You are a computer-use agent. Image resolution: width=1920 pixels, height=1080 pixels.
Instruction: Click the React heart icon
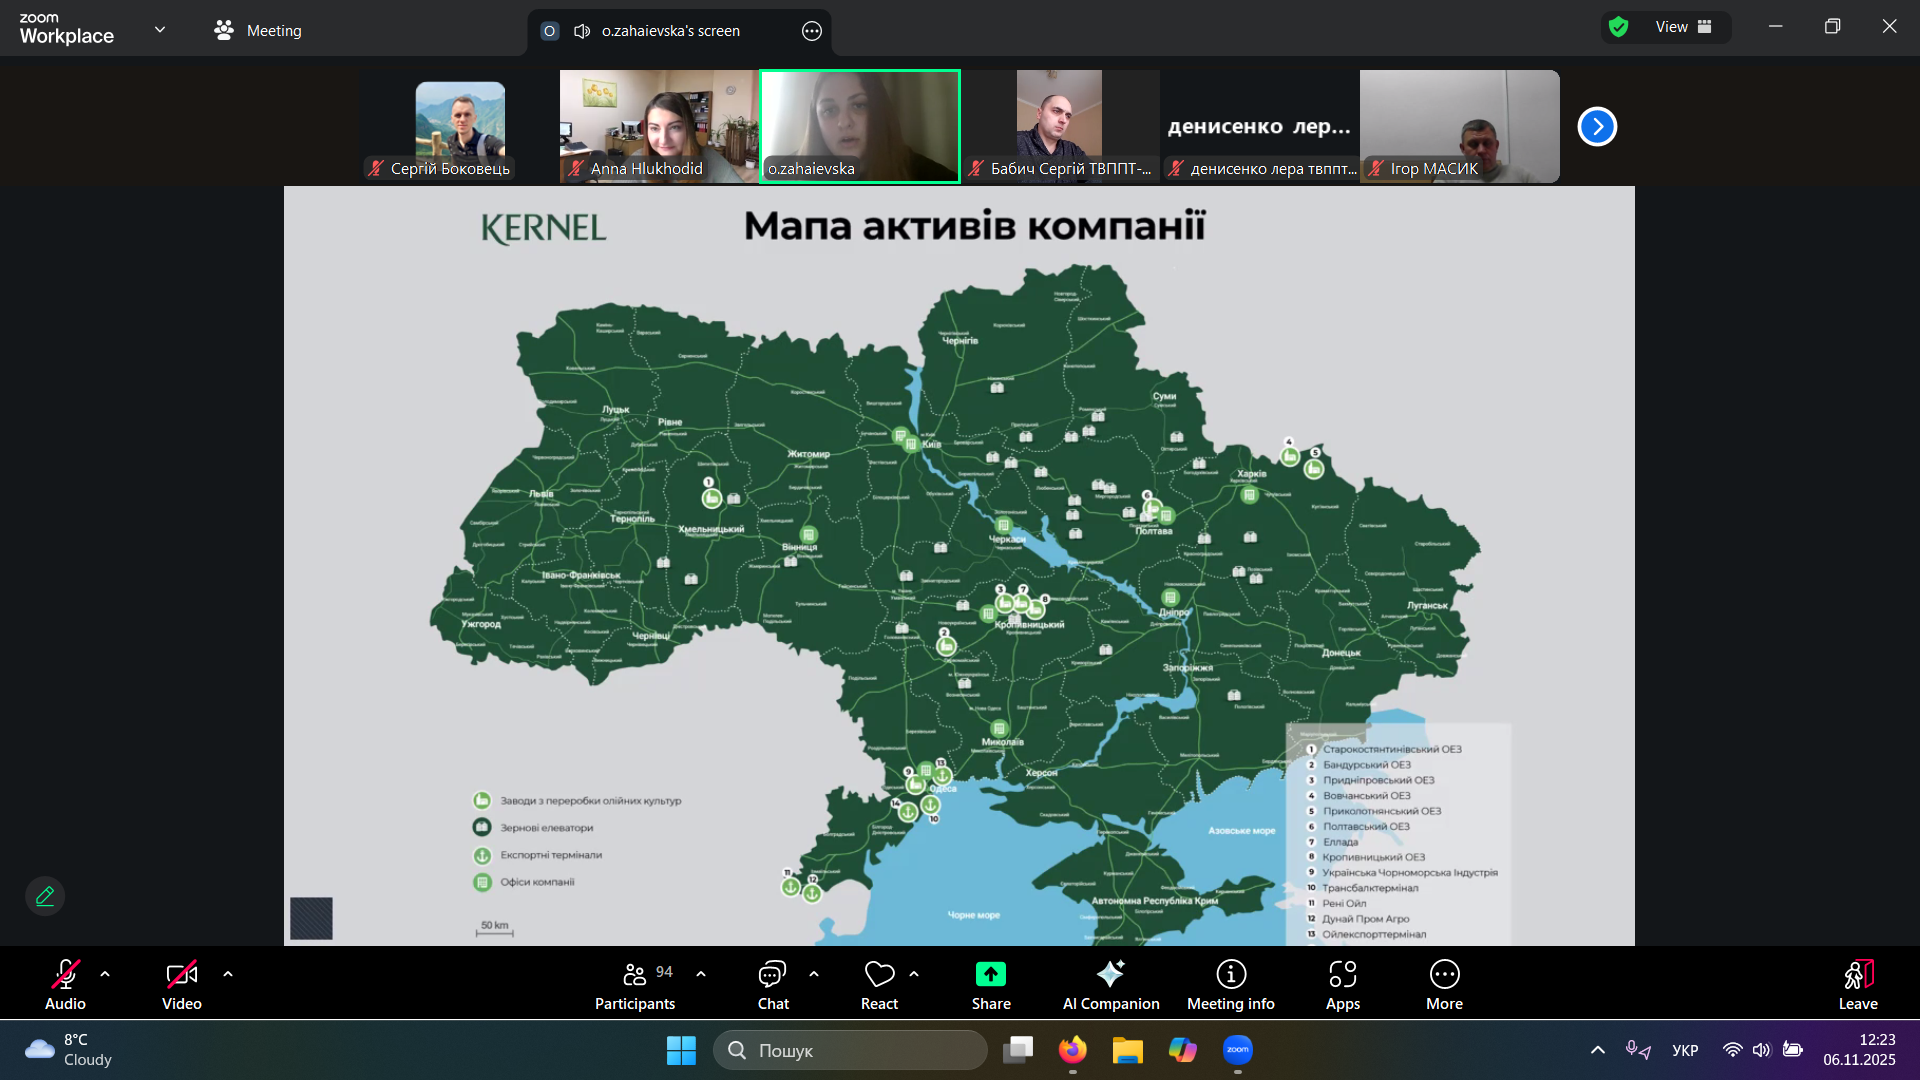coord(879,975)
